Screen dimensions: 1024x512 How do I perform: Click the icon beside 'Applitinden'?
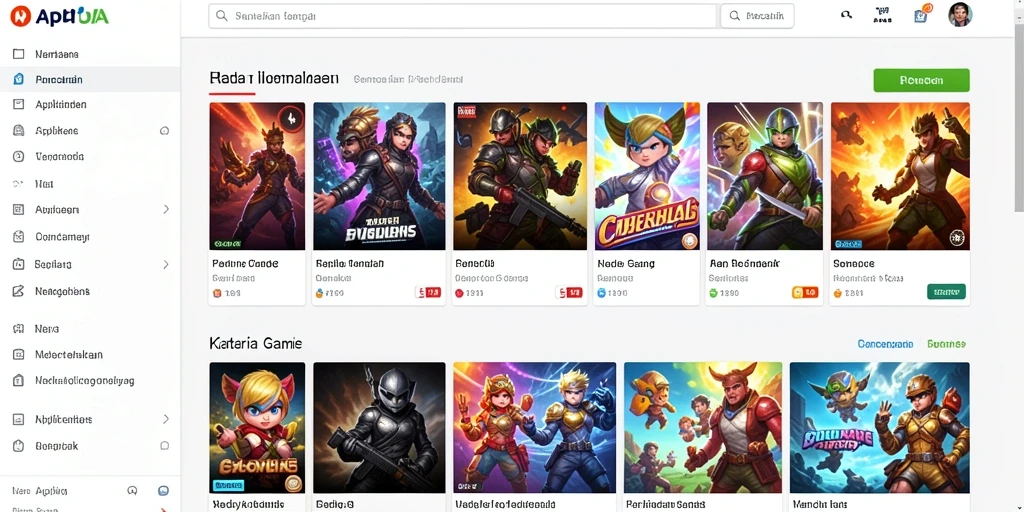click(x=18, y=104)
